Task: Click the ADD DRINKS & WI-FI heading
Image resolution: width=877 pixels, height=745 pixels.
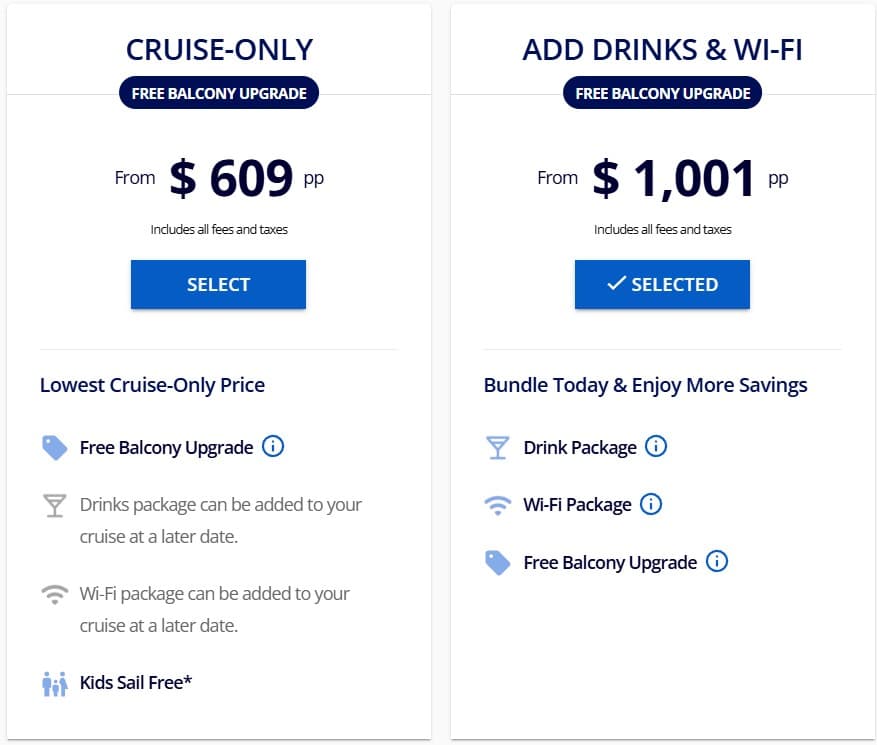Action: [662, 49]
